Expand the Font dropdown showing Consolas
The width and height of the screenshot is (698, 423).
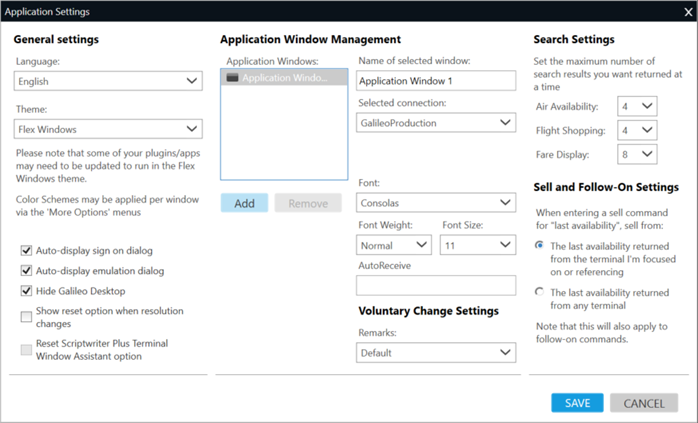(x=436, y=203)
